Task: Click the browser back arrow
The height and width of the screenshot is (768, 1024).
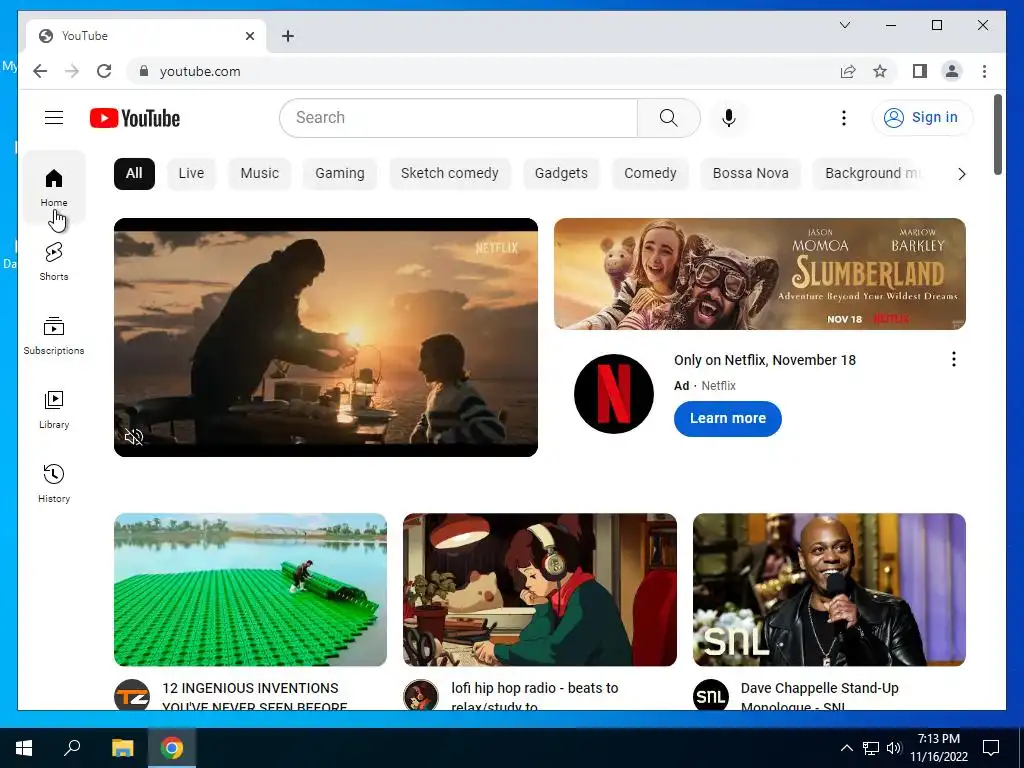Action: tap(40, 71)
